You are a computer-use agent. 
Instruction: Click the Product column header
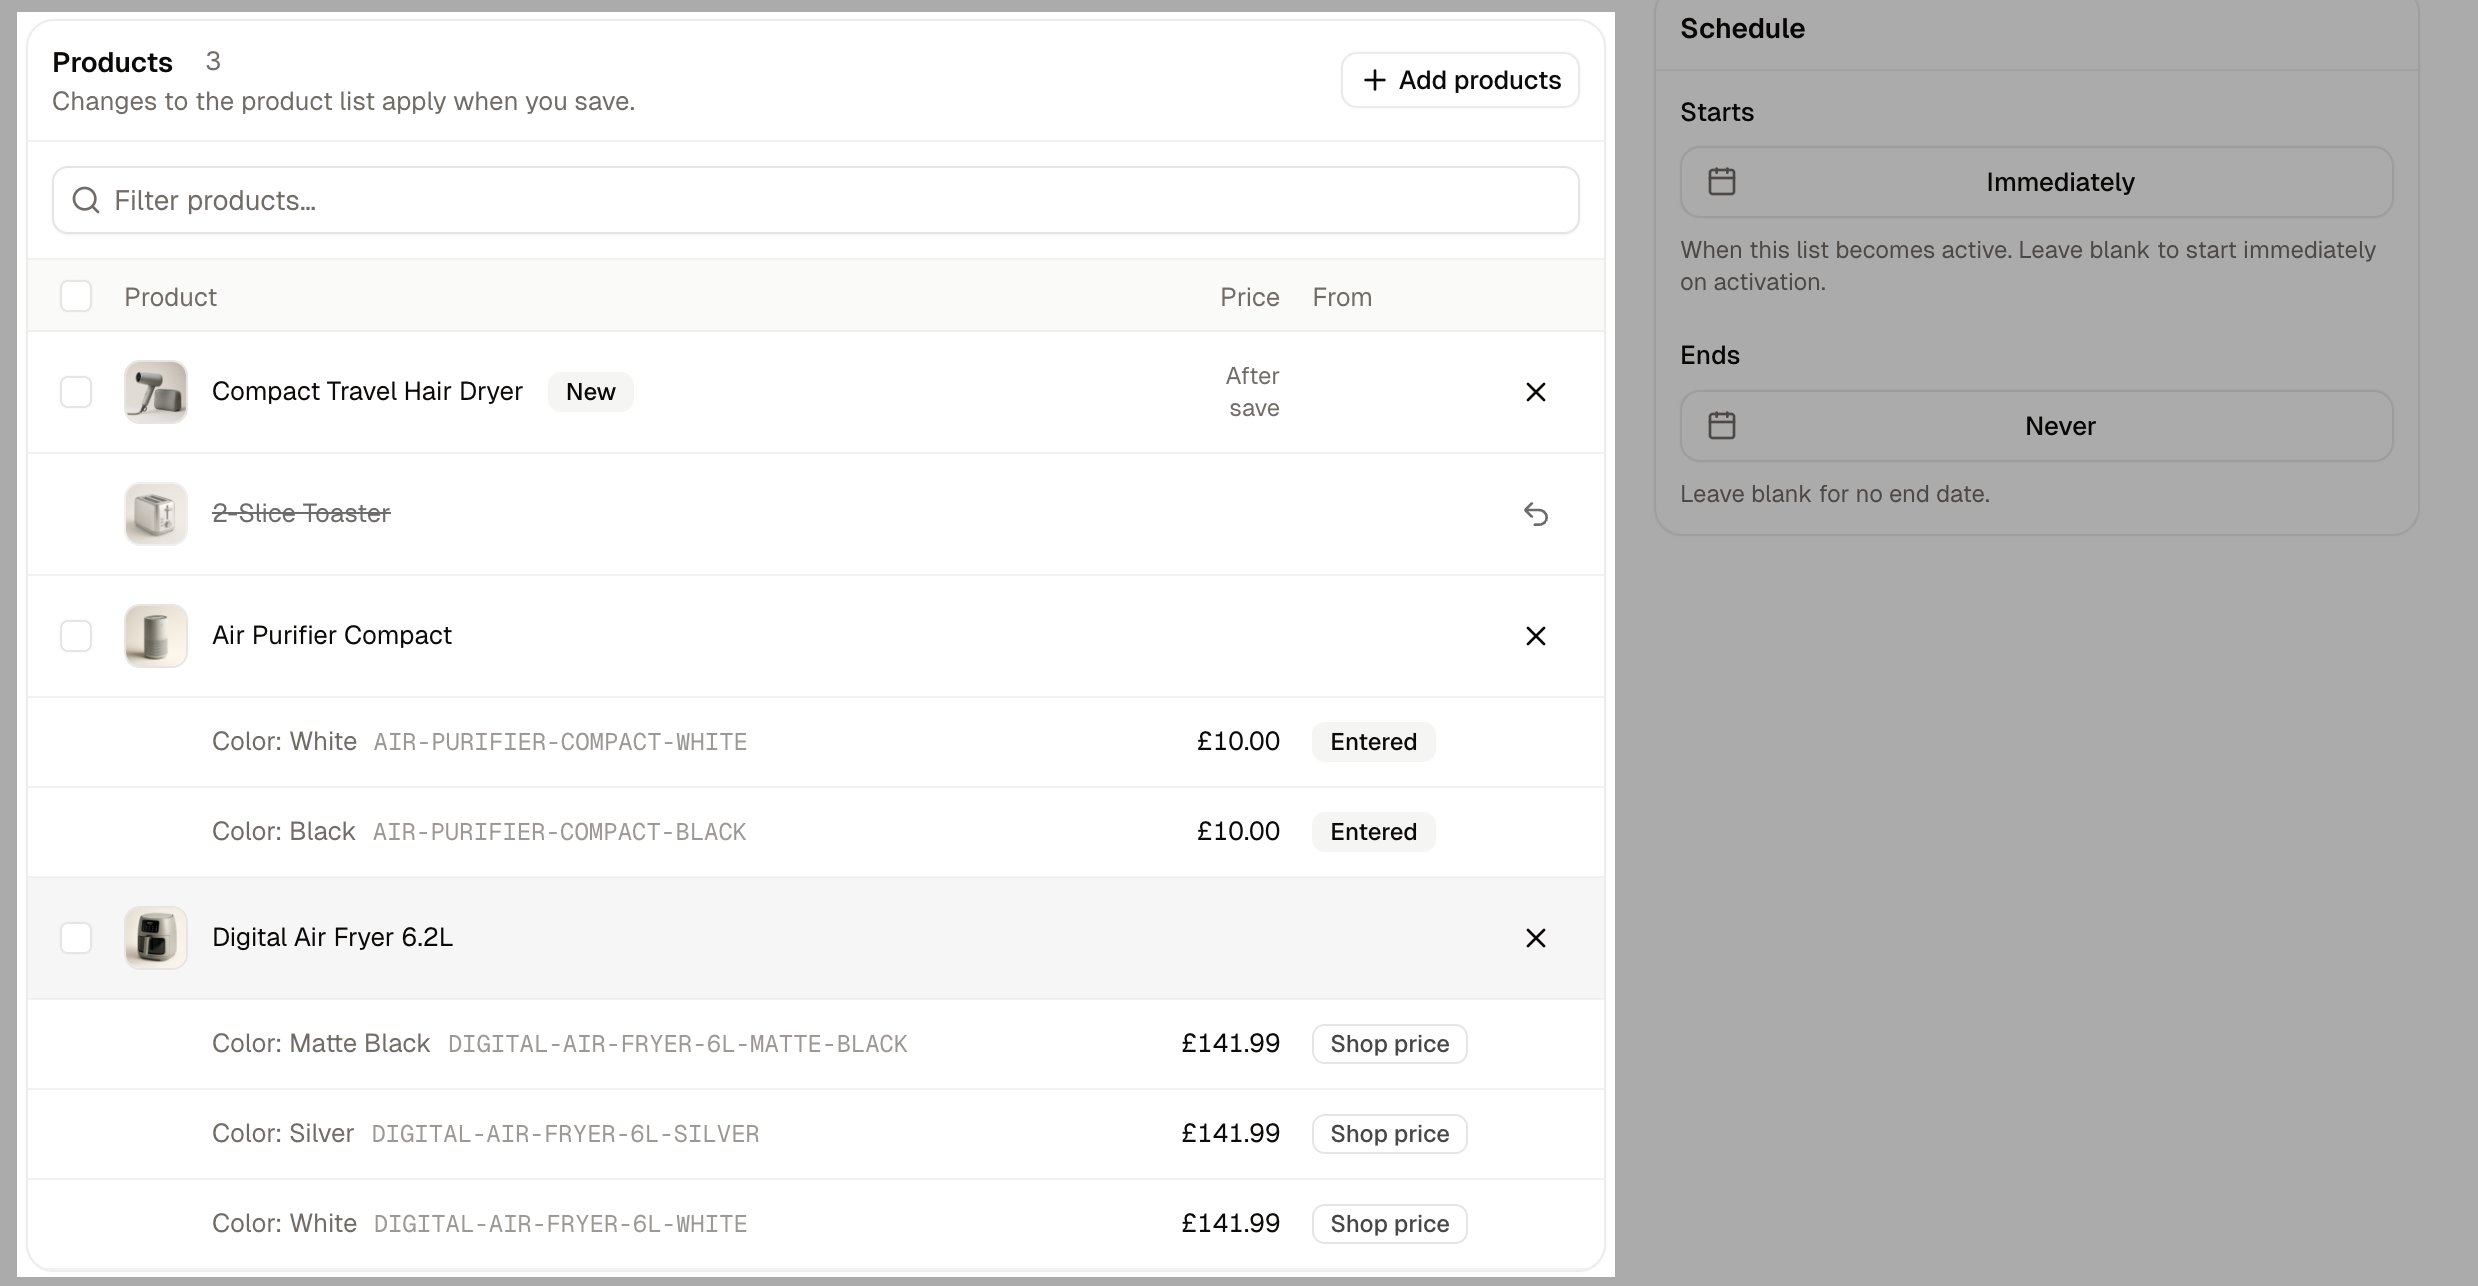click(x=170, y=297)
